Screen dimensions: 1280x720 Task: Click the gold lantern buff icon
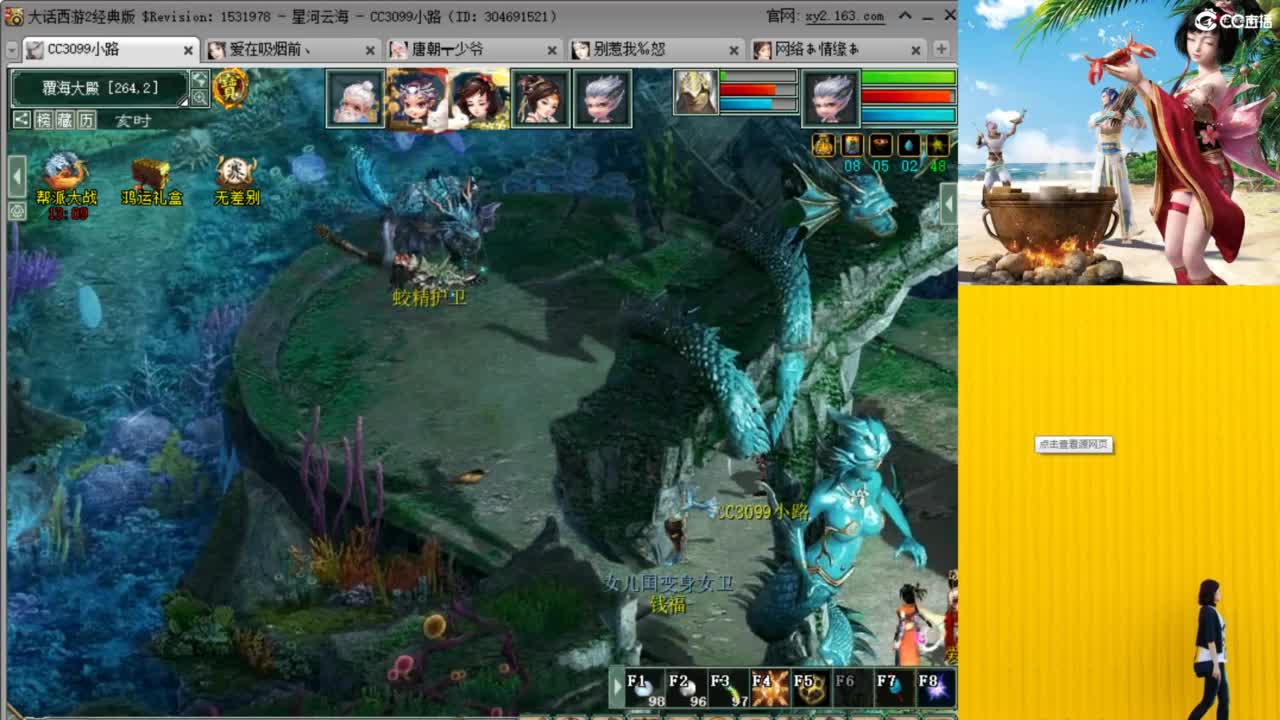pos(823,145)
